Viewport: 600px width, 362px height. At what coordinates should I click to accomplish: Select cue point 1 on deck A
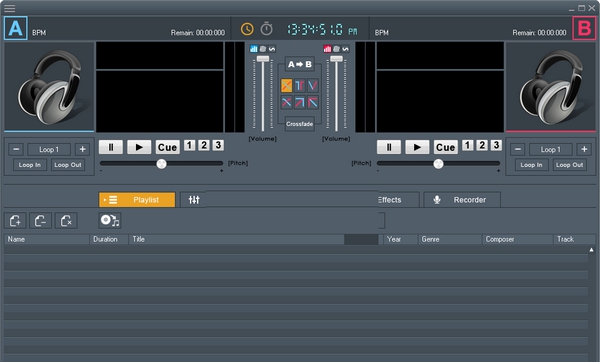[x=189, y=145]
